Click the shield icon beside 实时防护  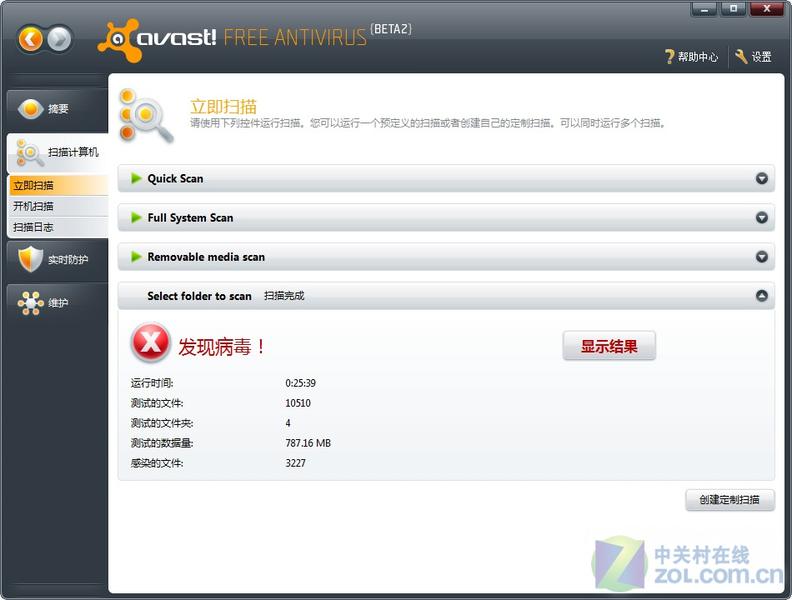click(x=30, y=259)
